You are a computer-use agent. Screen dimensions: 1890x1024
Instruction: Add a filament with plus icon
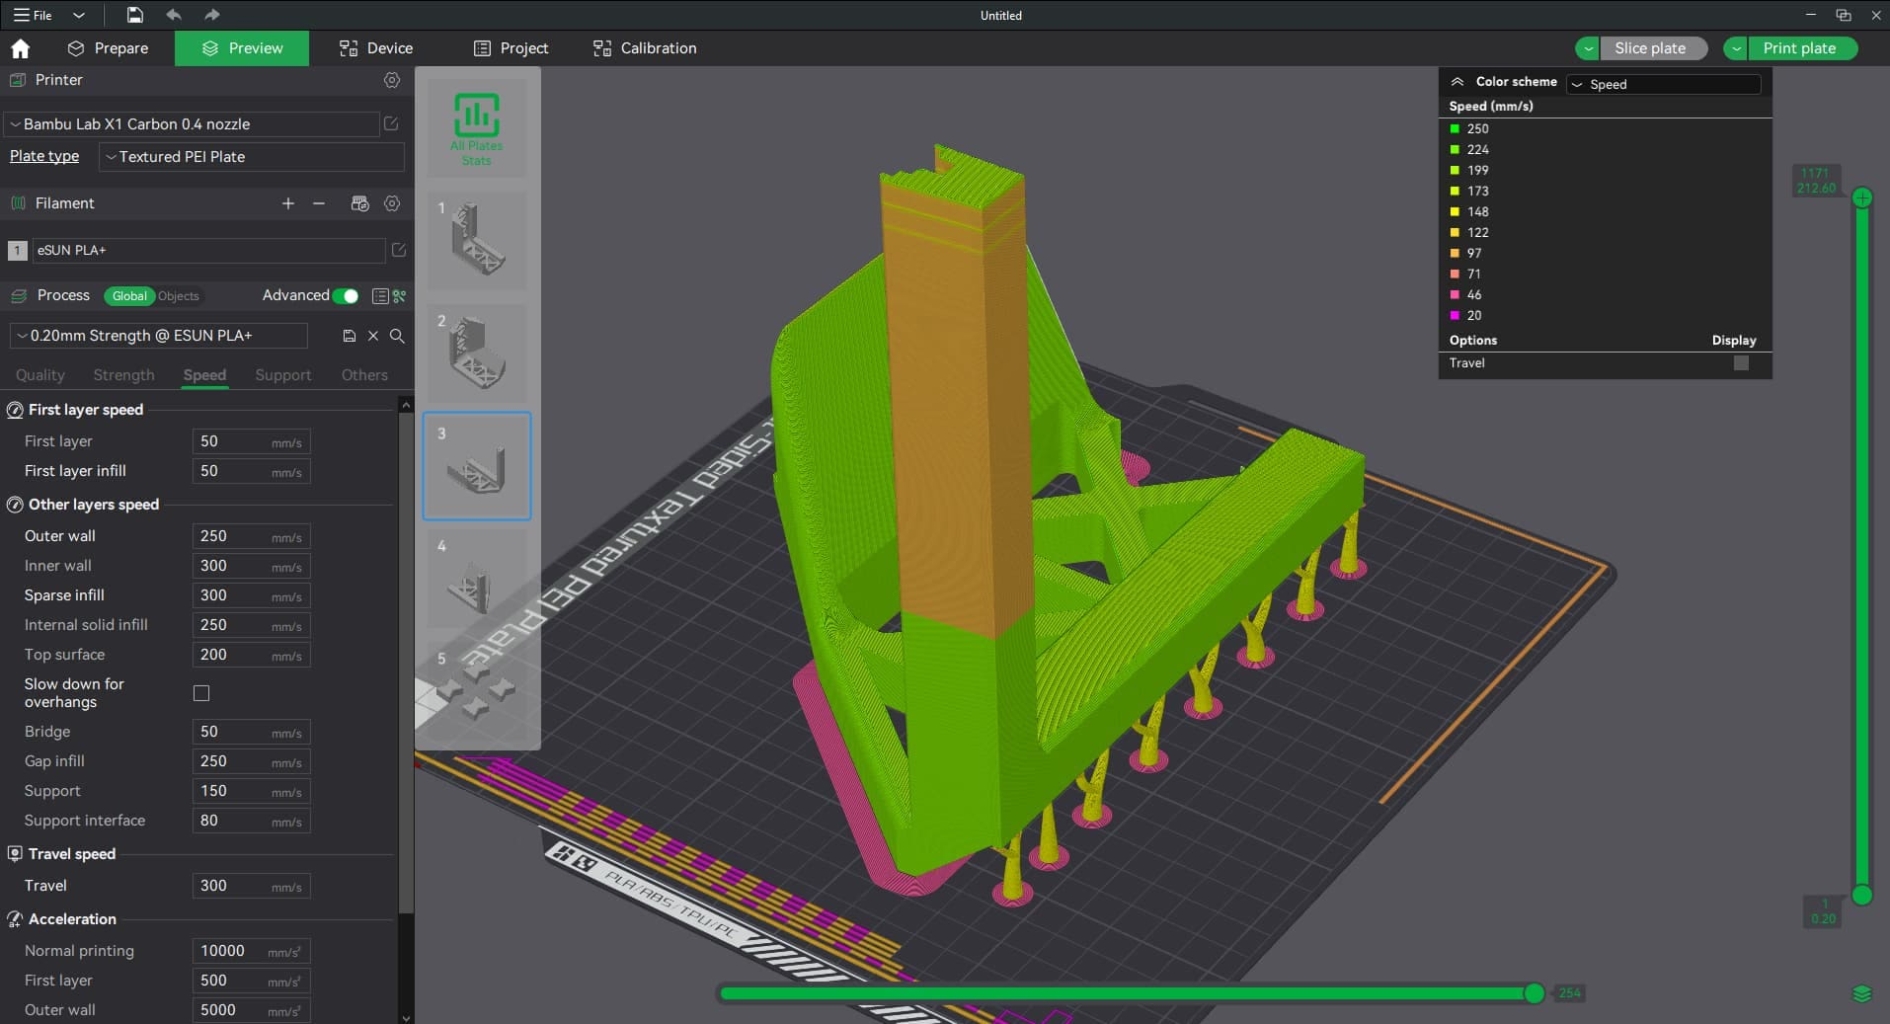tap(288, 203)
